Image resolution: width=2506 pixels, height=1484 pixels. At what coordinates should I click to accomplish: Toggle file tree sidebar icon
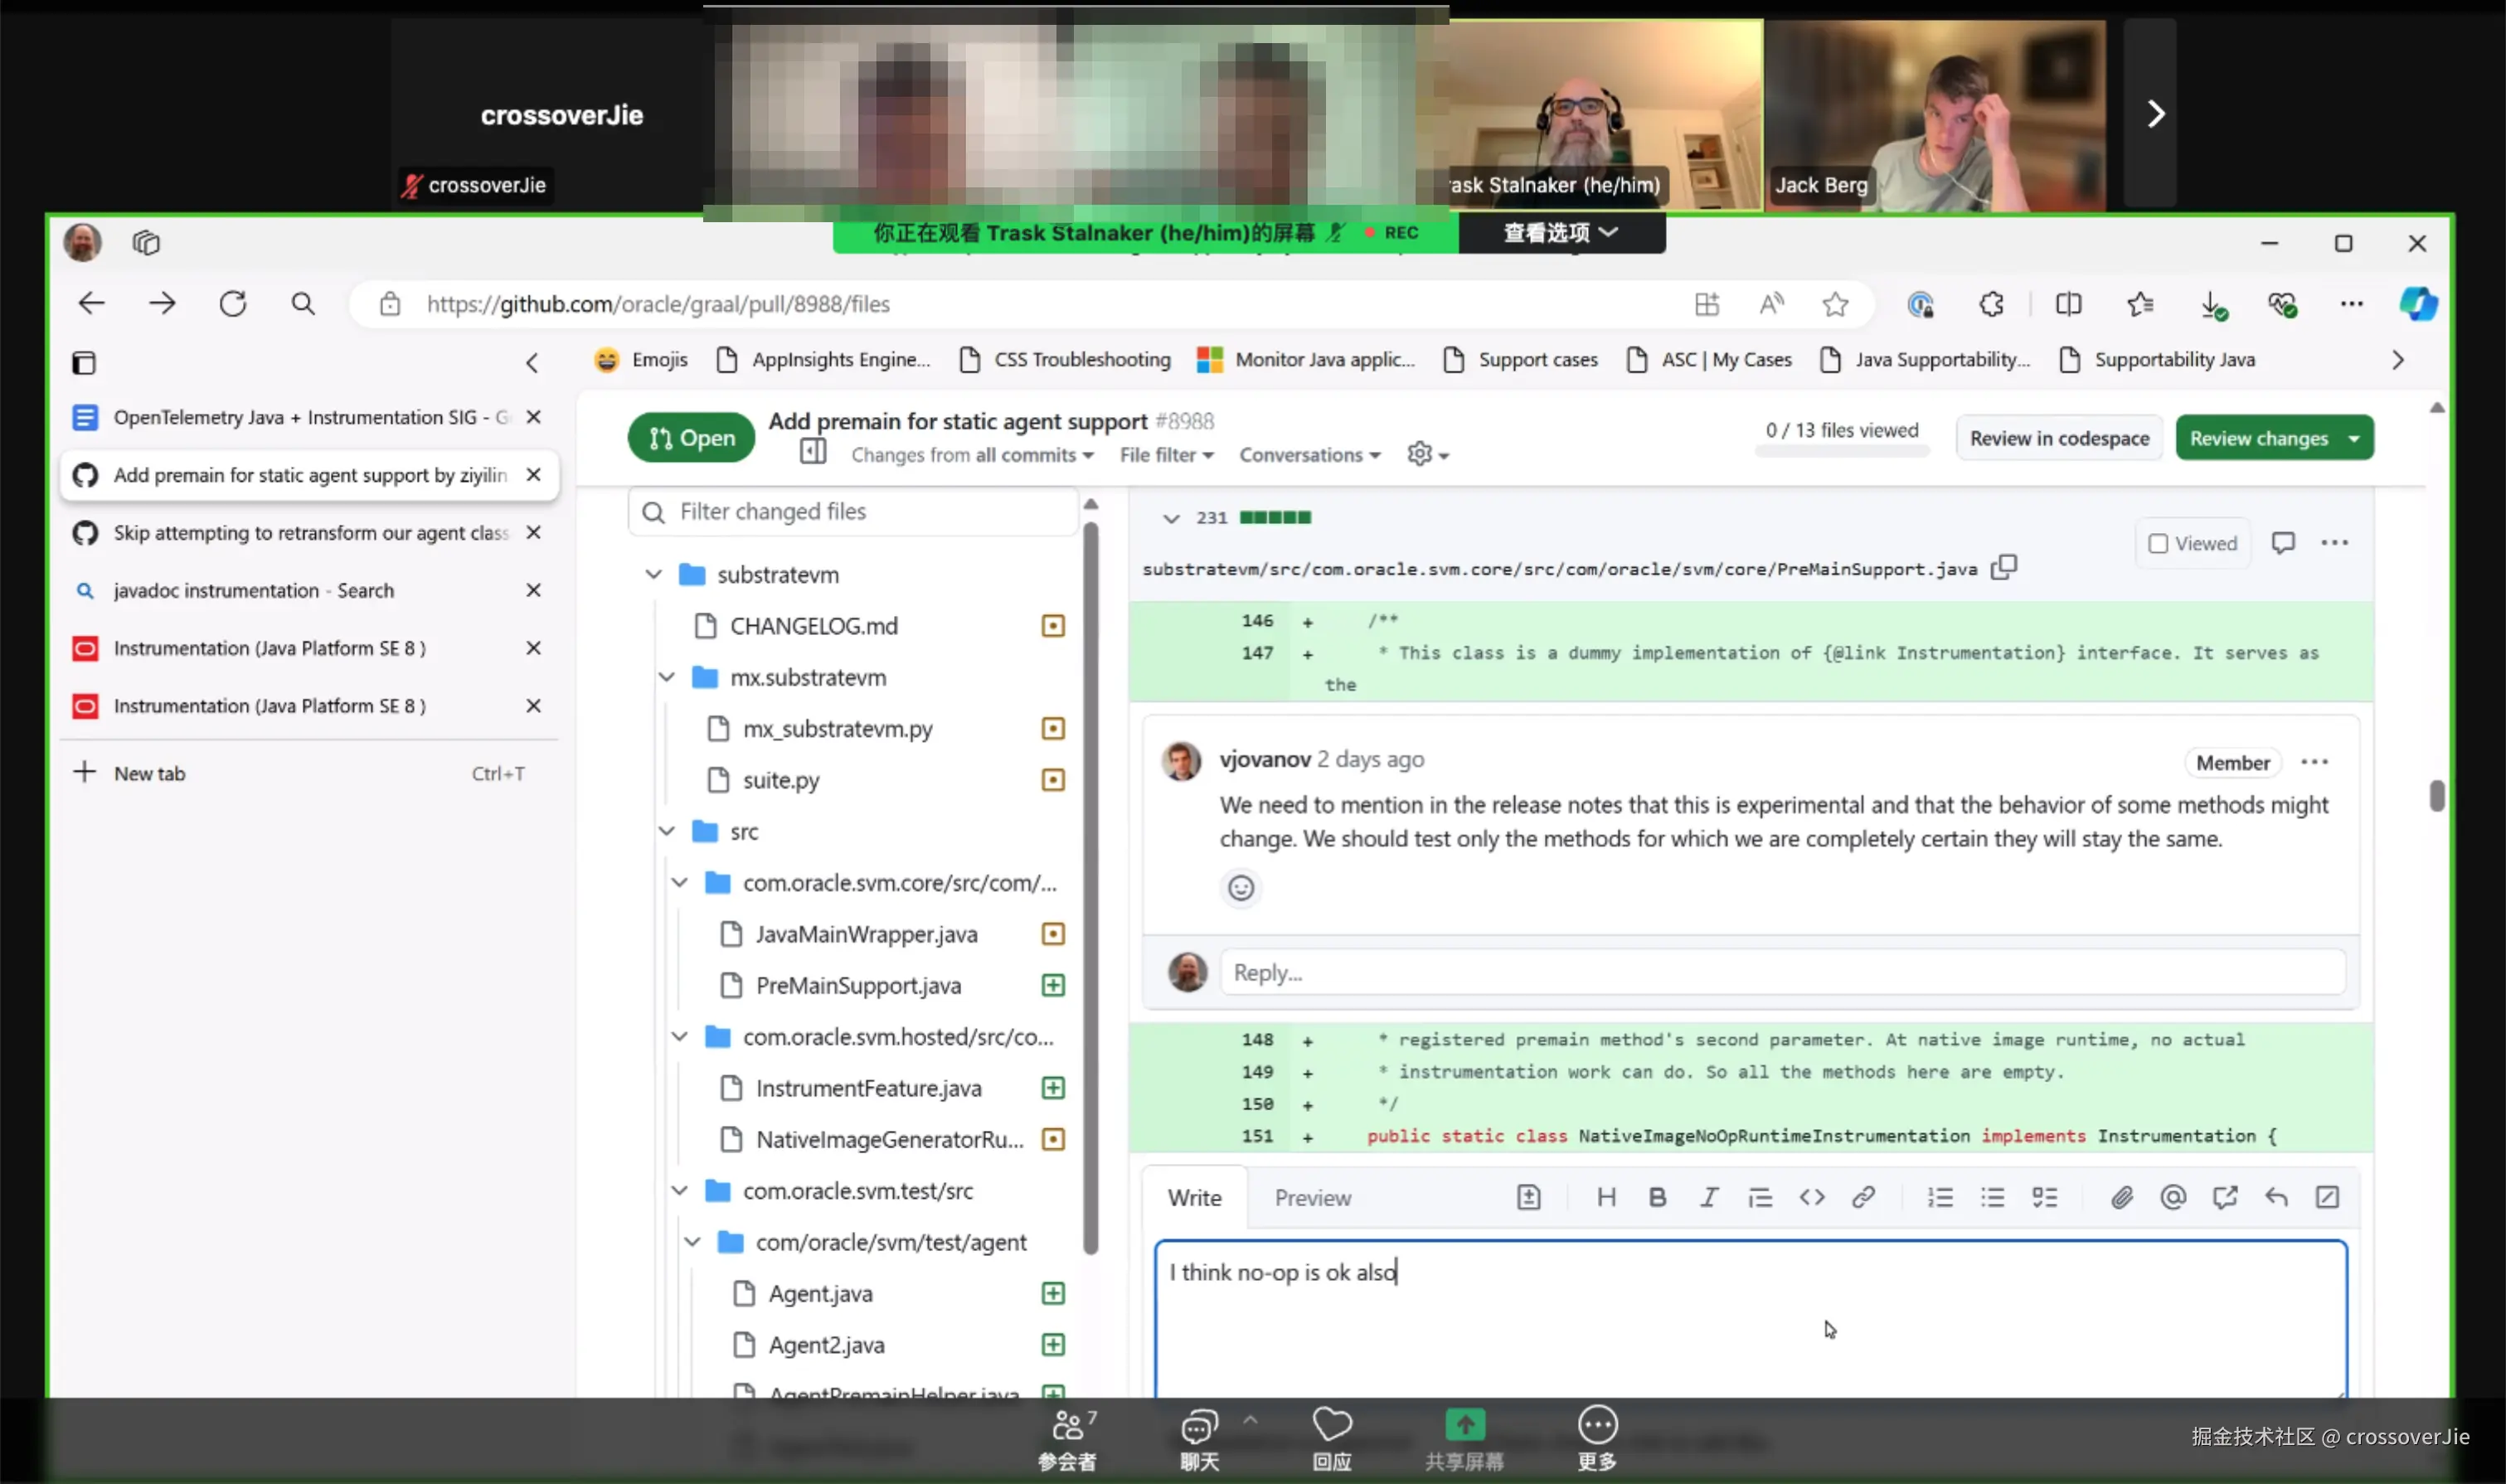(813, 453)
